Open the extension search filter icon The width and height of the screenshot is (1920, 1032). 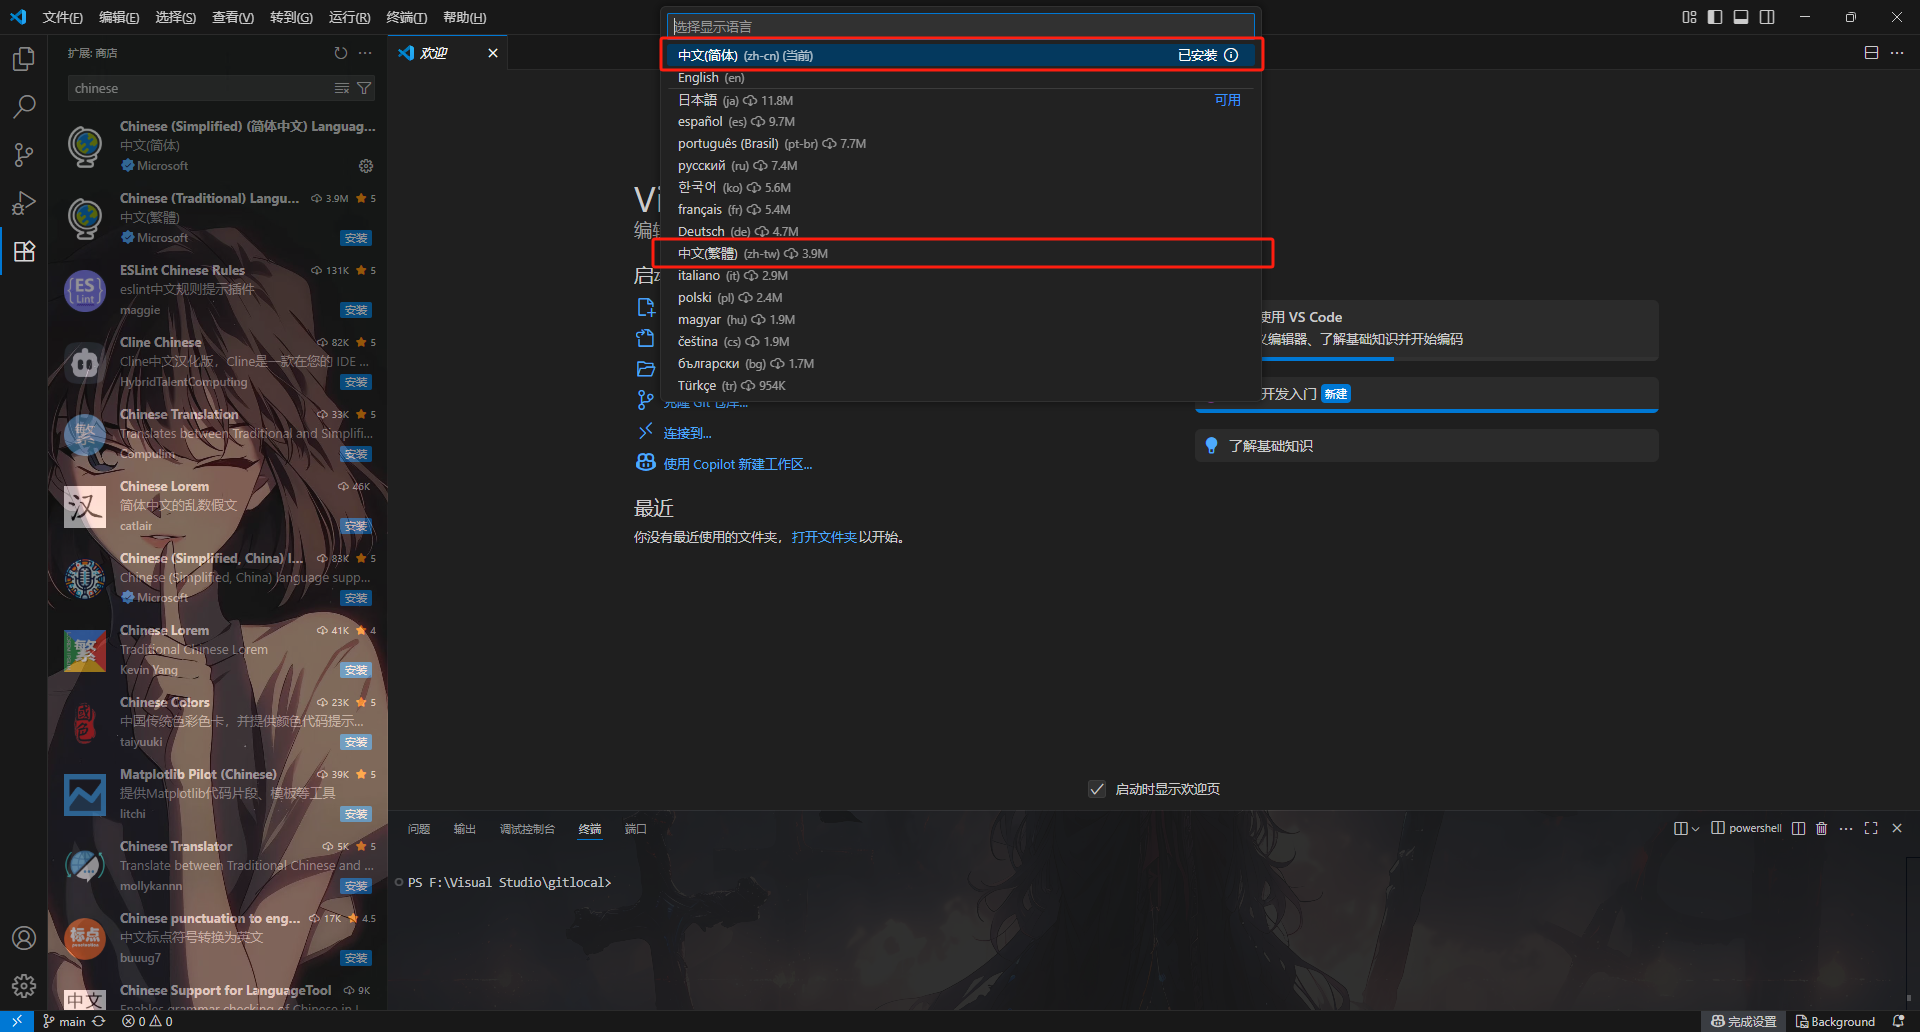click(x=364, y=89)
